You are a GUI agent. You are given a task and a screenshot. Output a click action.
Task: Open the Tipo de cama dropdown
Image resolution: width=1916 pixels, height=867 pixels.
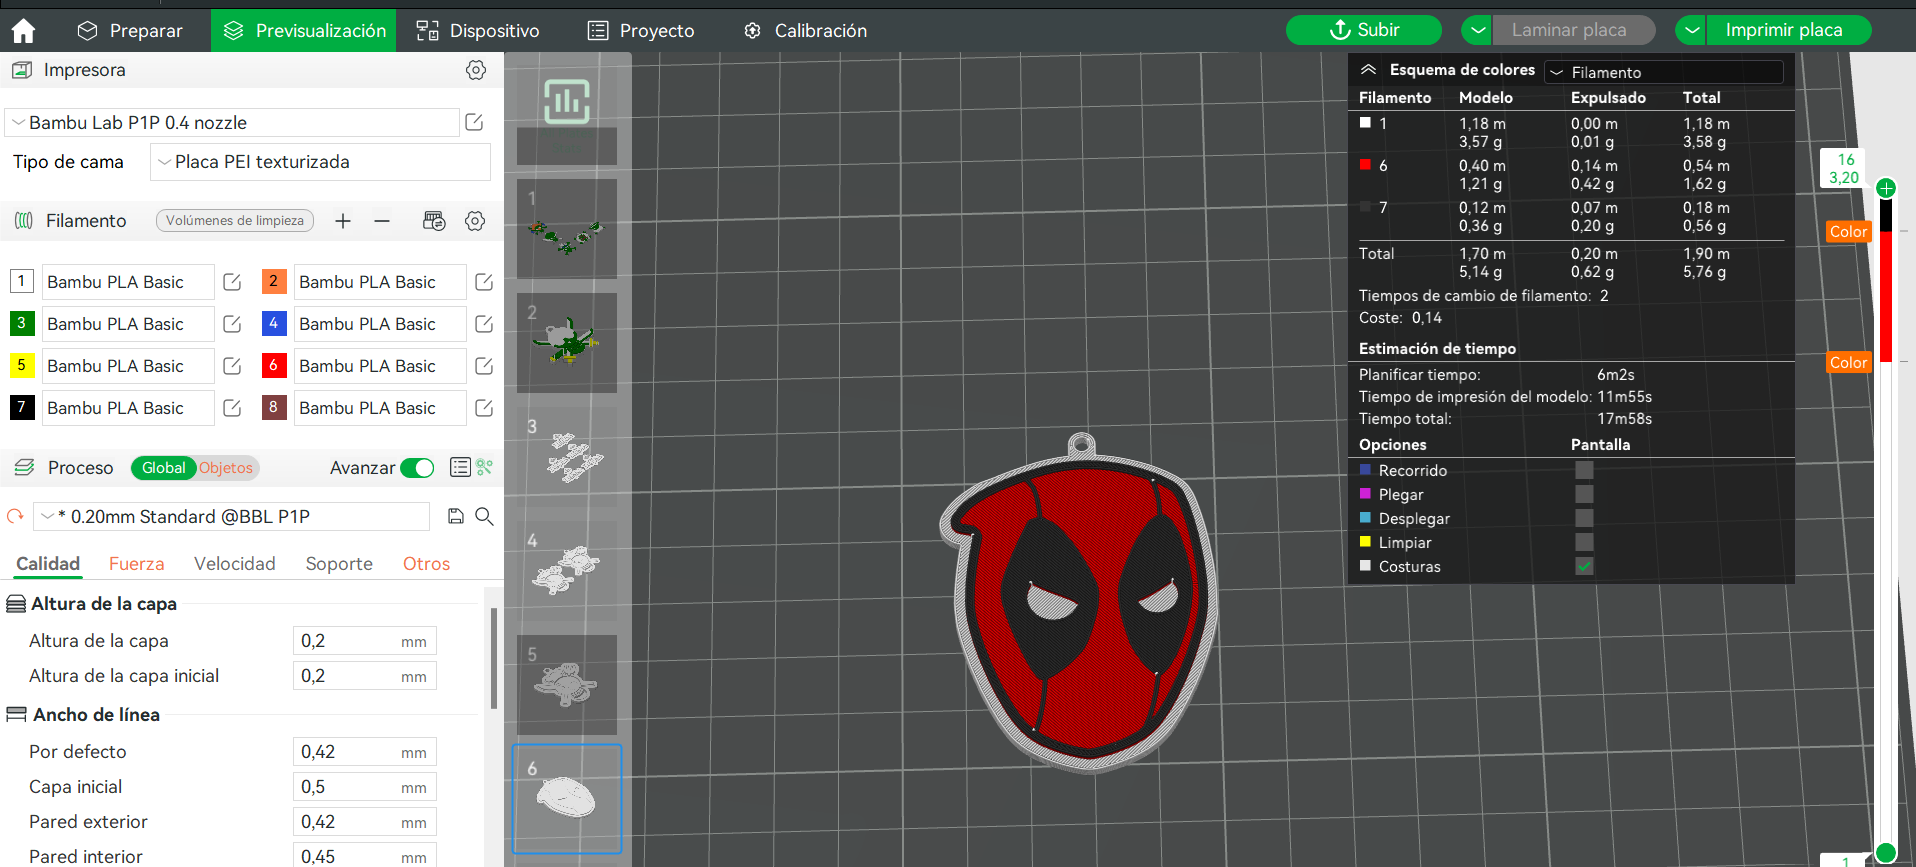point(320,162)
